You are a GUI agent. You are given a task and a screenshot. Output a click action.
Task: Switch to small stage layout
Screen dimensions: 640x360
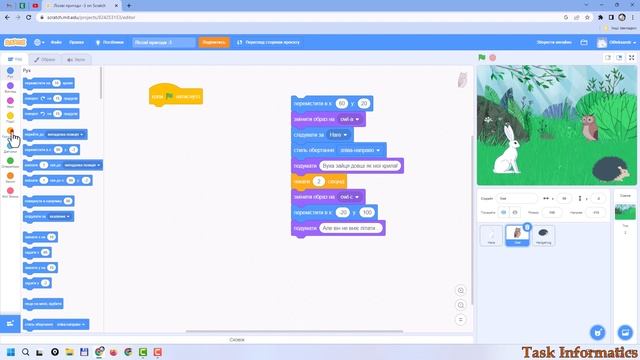pyautogui.click(x=608, y=58)
